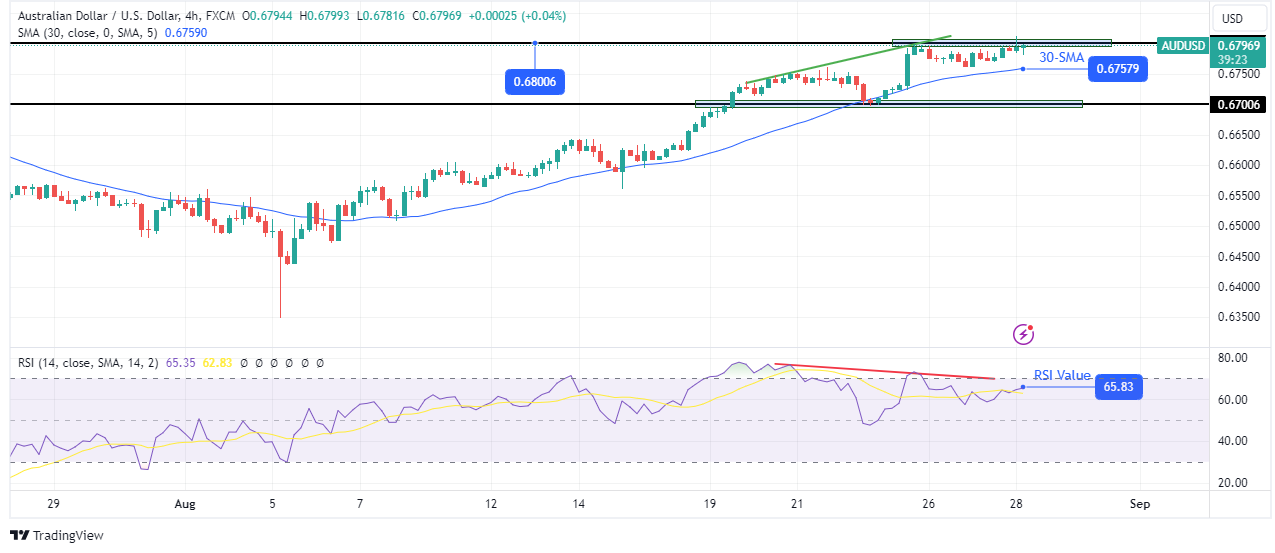The image size is (1275, 553).
Task: Click the 65.83 RSI callout label
Action: pos(1119,387)
